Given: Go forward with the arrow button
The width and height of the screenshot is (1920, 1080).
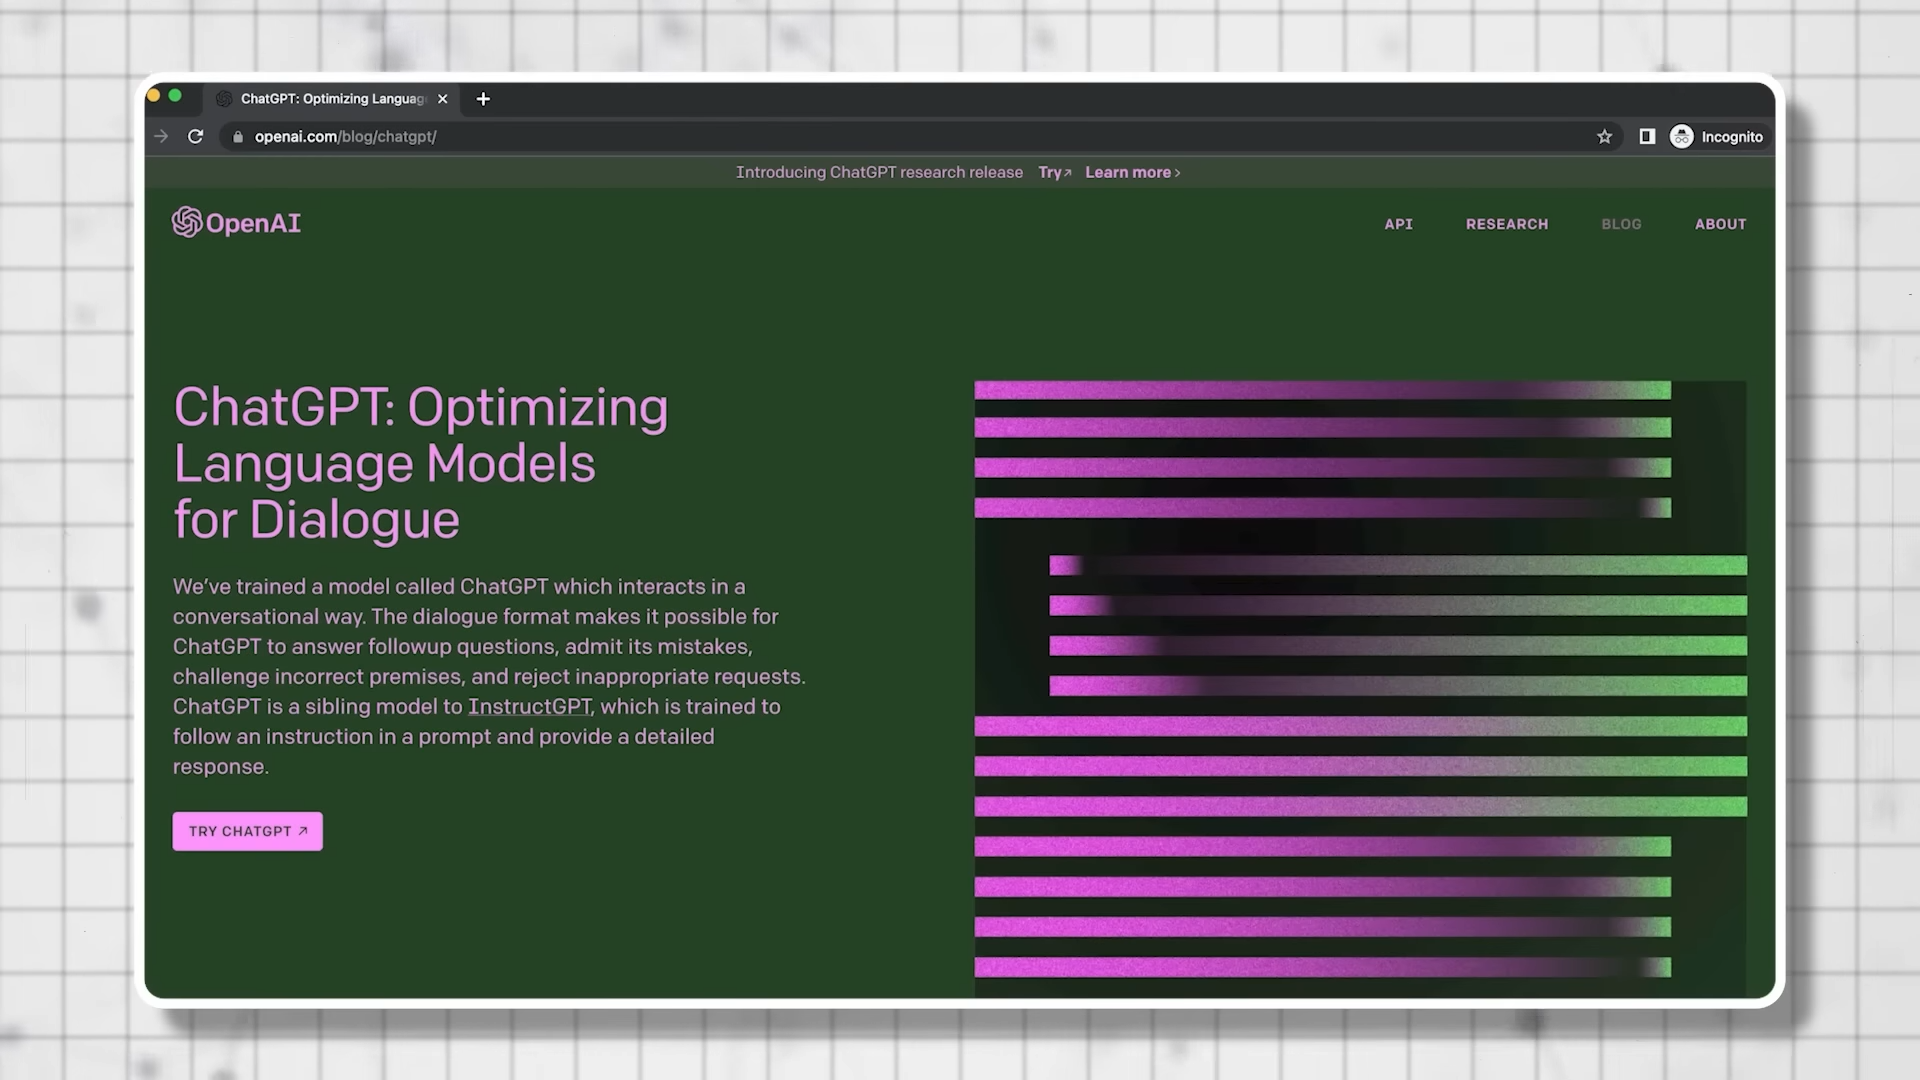Looking at the screenshot, I should (x=161, y=137).
